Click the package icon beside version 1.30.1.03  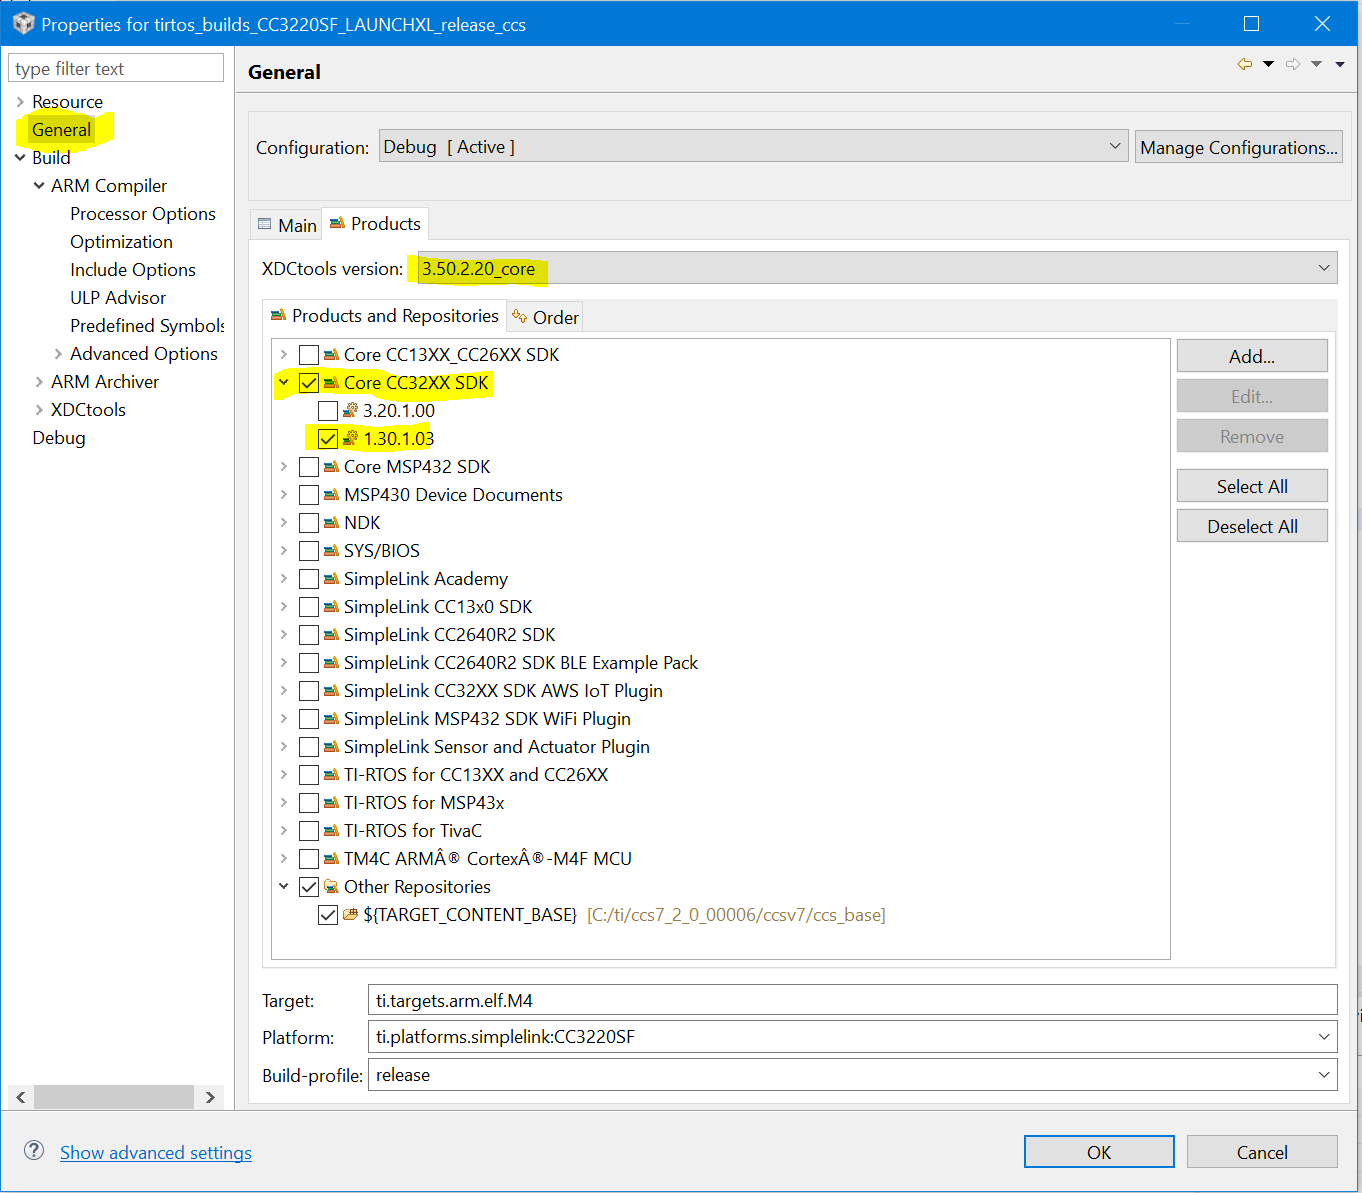click(349, 438)
